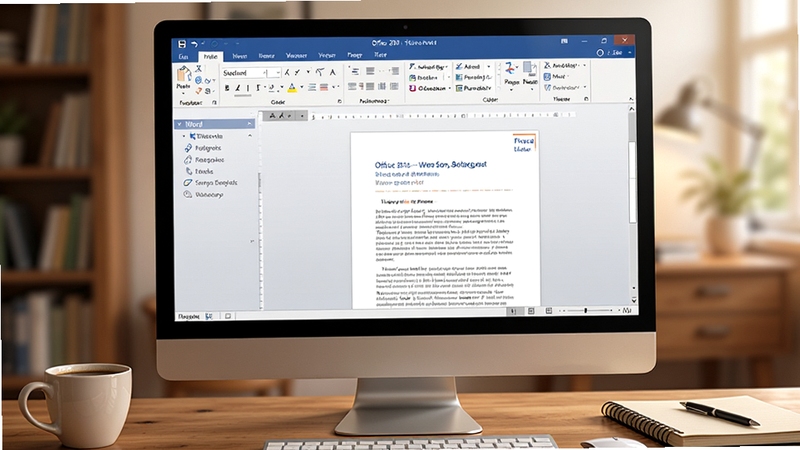
Task: Click the scroll-down arrow of the document scrollbar
Action: click(x=634, y=301)
